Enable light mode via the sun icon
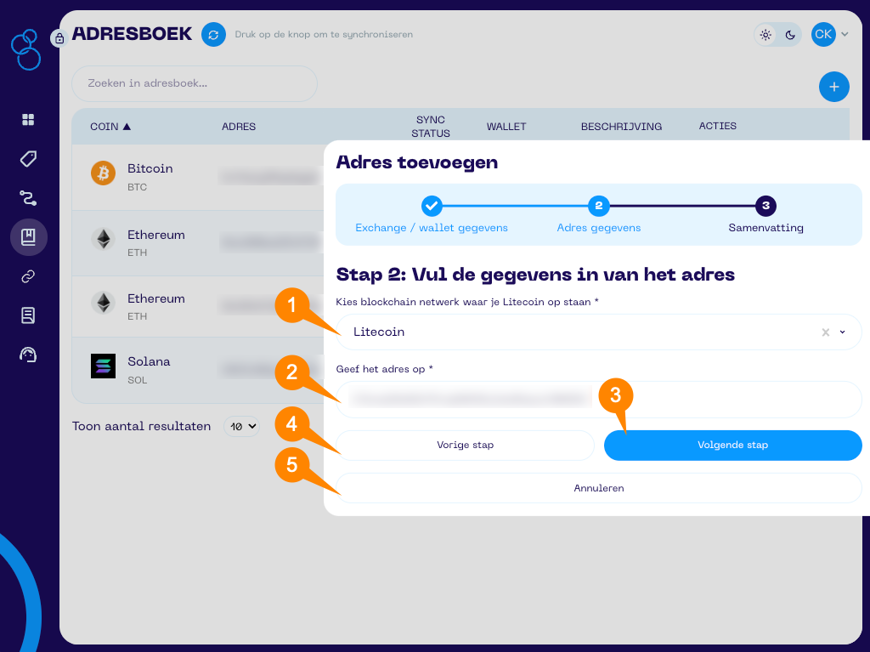 tap(765, 34)
